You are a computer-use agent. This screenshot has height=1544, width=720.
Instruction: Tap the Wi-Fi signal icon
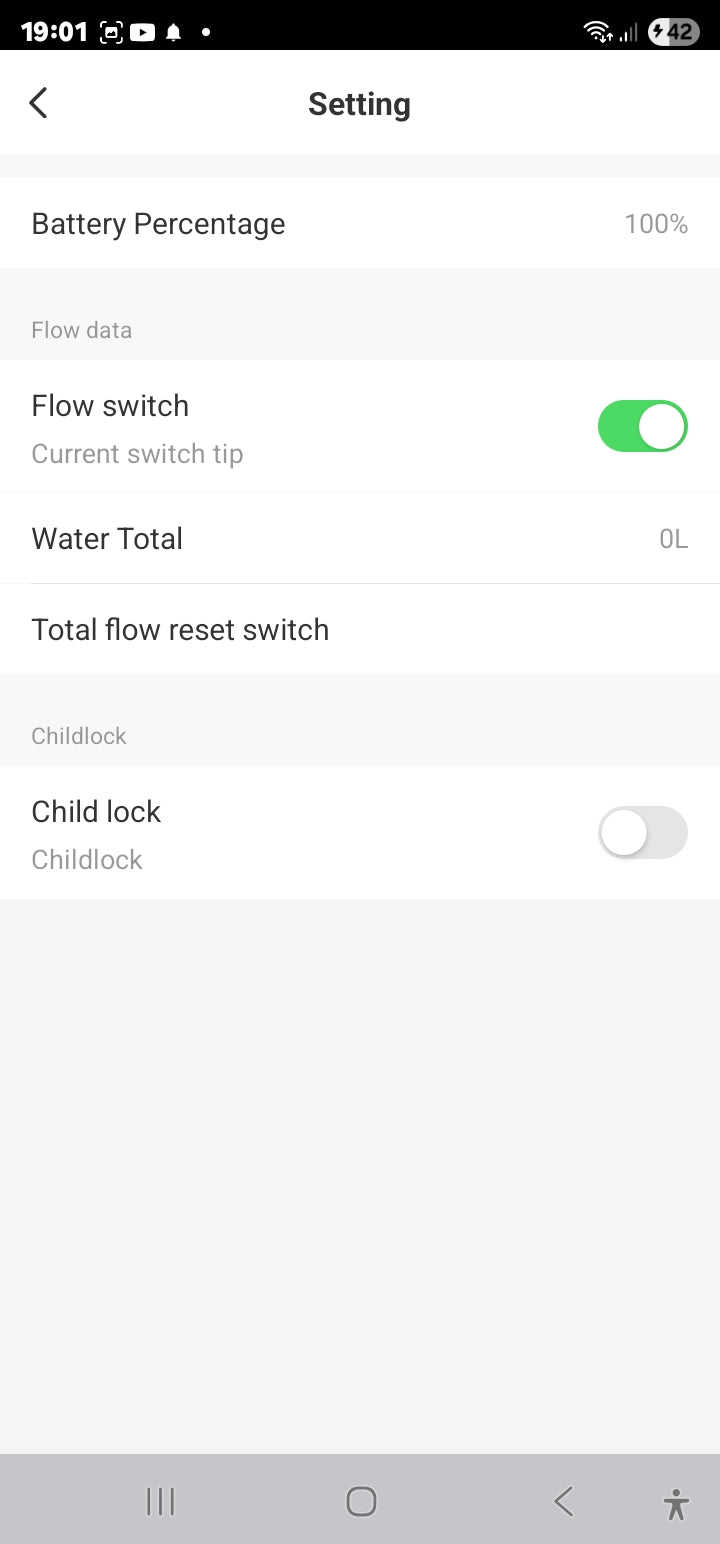tap(598, 32)
